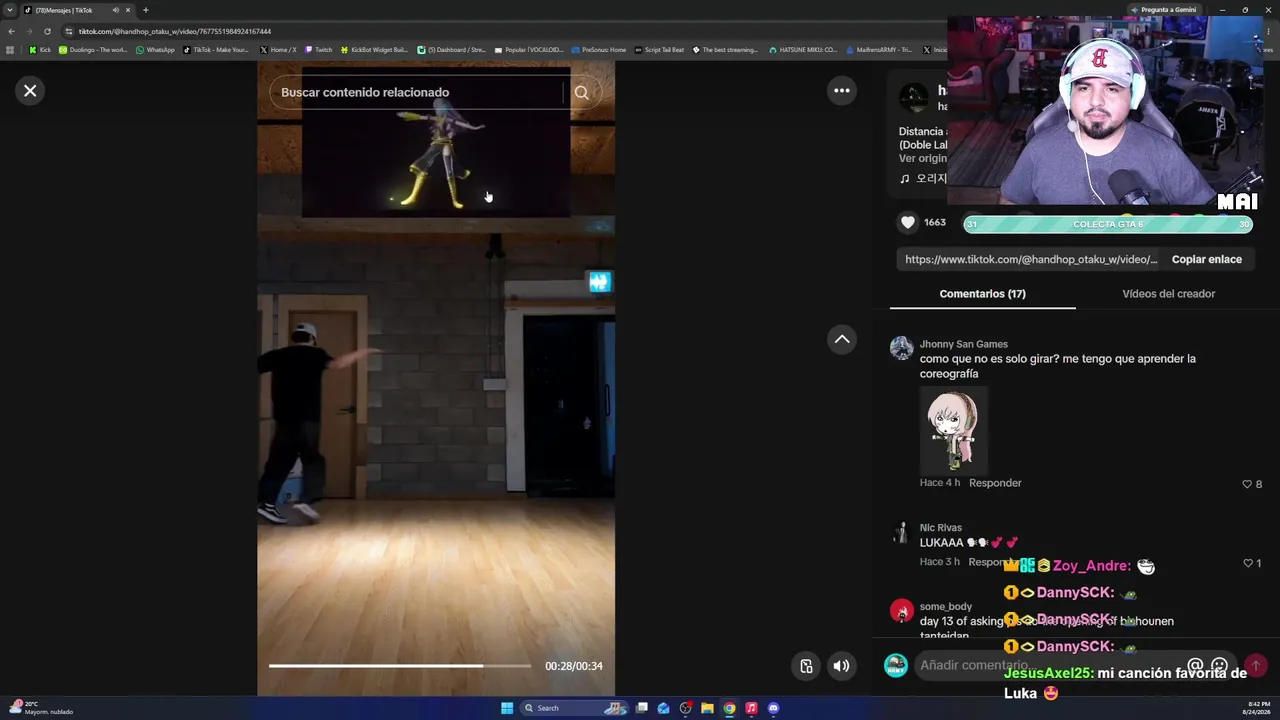The image size is (1280, 720).
Task: Insert a mention with the @ icon
Action: click(1194, 665)
